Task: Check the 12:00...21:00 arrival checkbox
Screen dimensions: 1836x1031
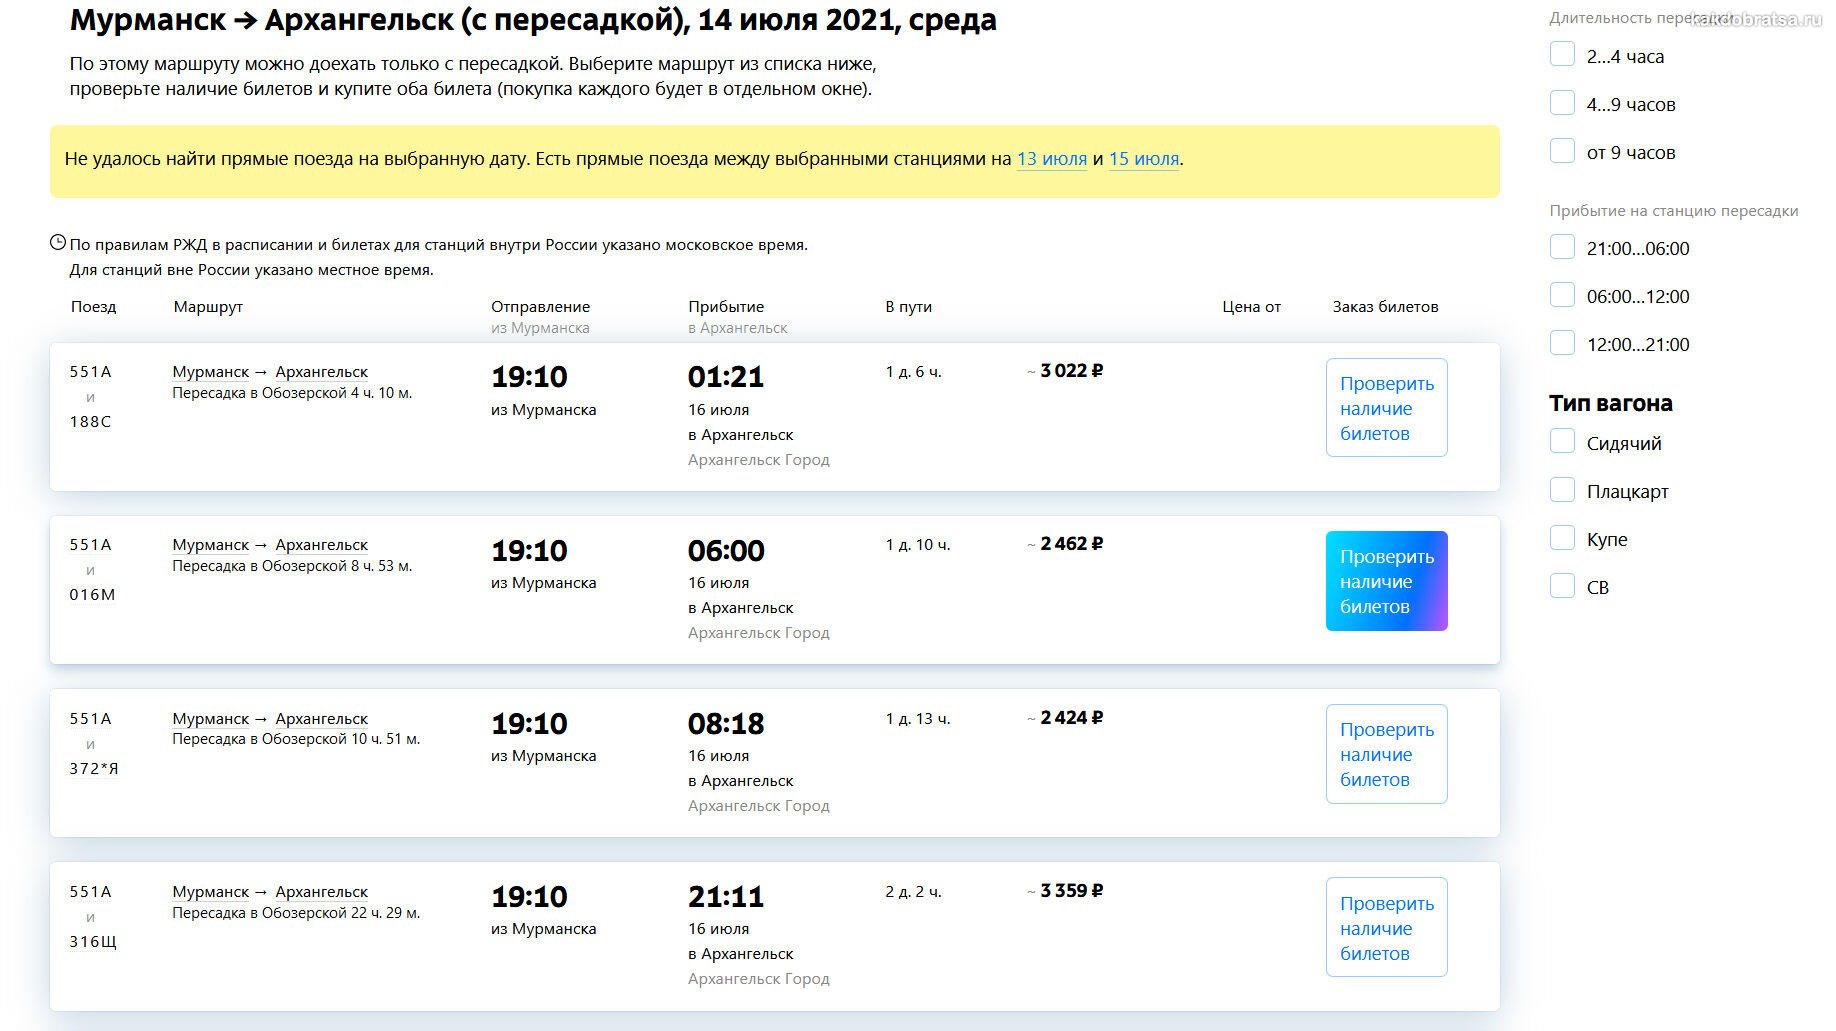Action: point(1562,343)
